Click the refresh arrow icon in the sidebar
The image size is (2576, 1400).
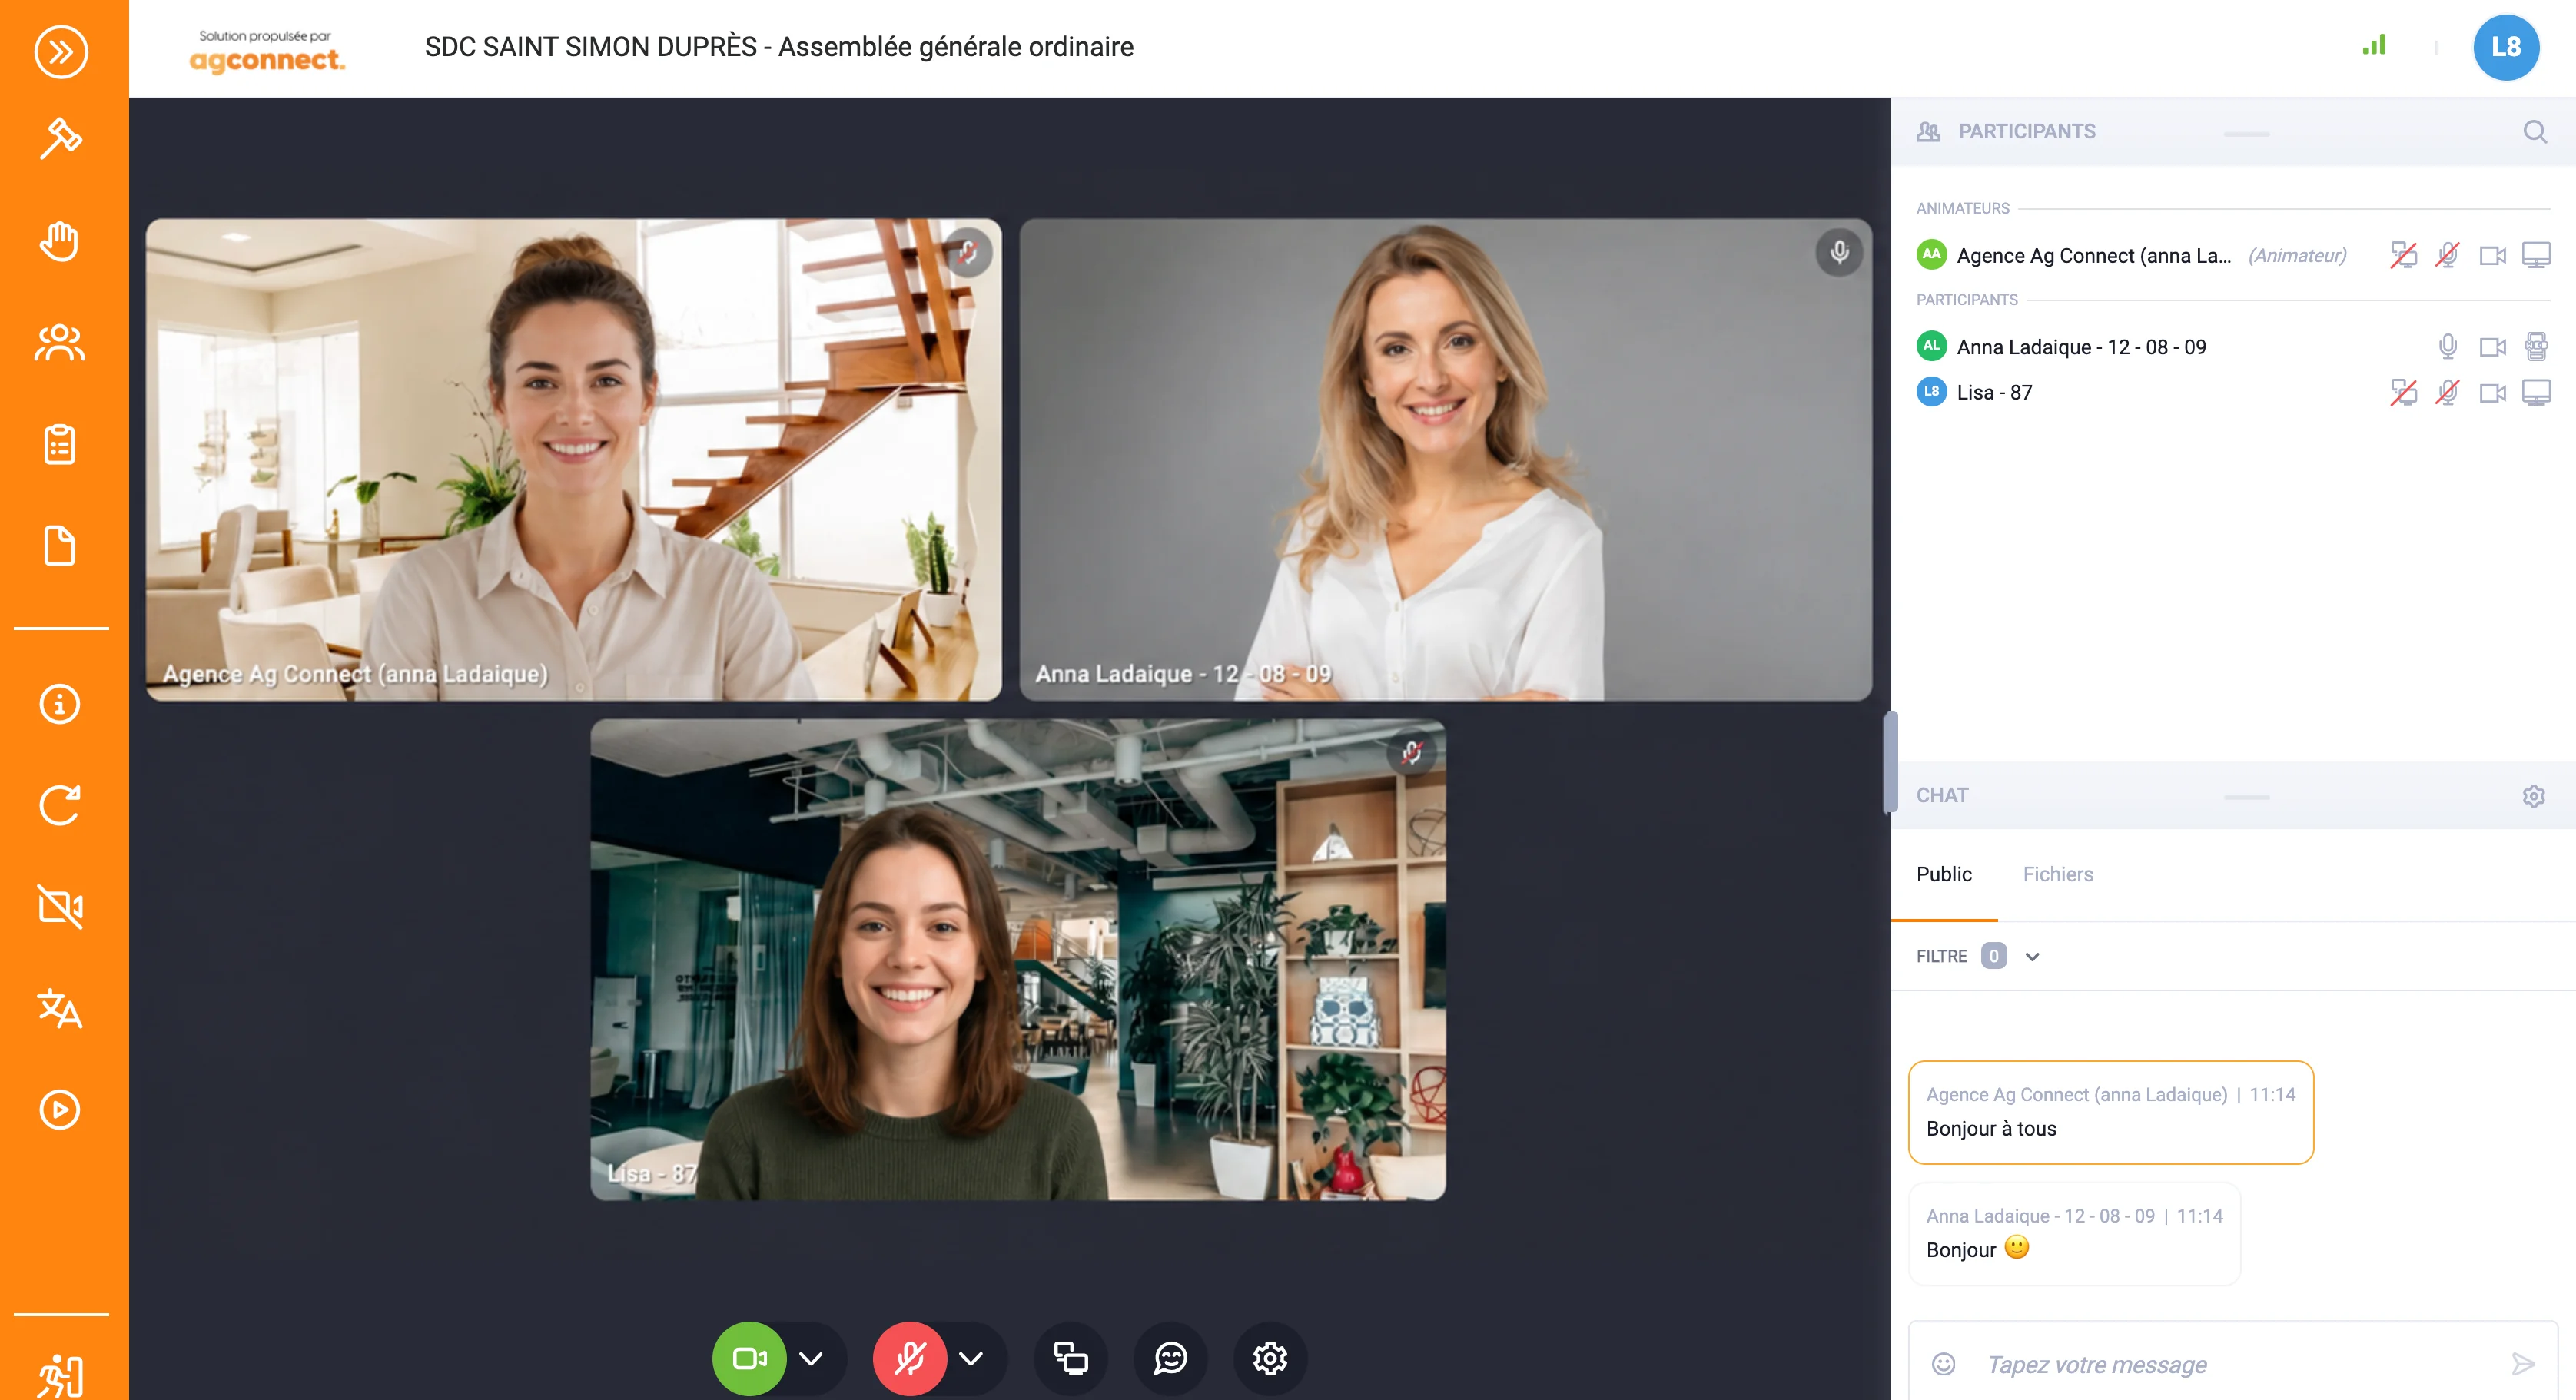(60, 805)
